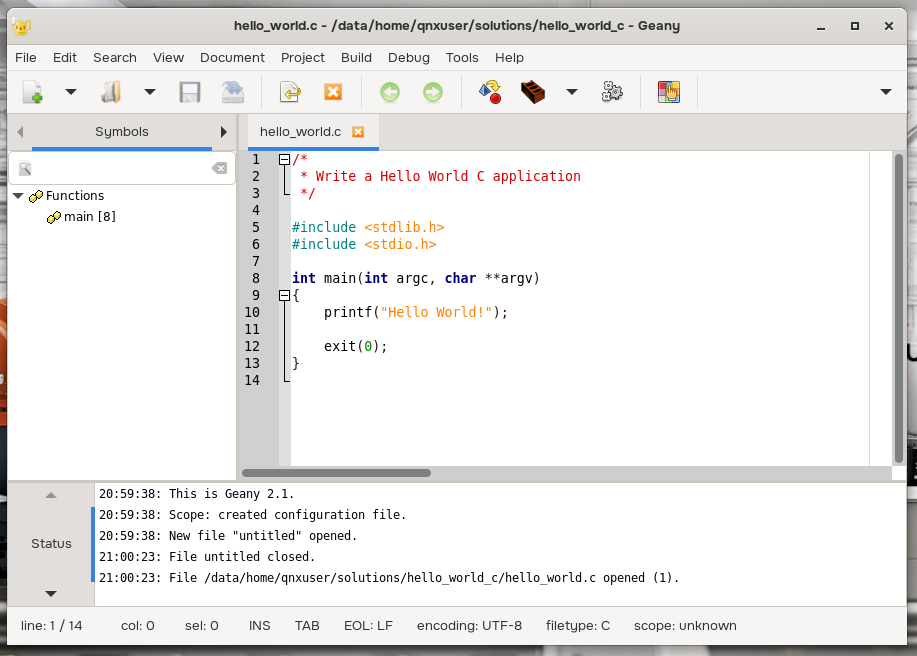Open the dropdown arrow next to New file
Viewport: 917px width, 656px height.
pos(71,93)
